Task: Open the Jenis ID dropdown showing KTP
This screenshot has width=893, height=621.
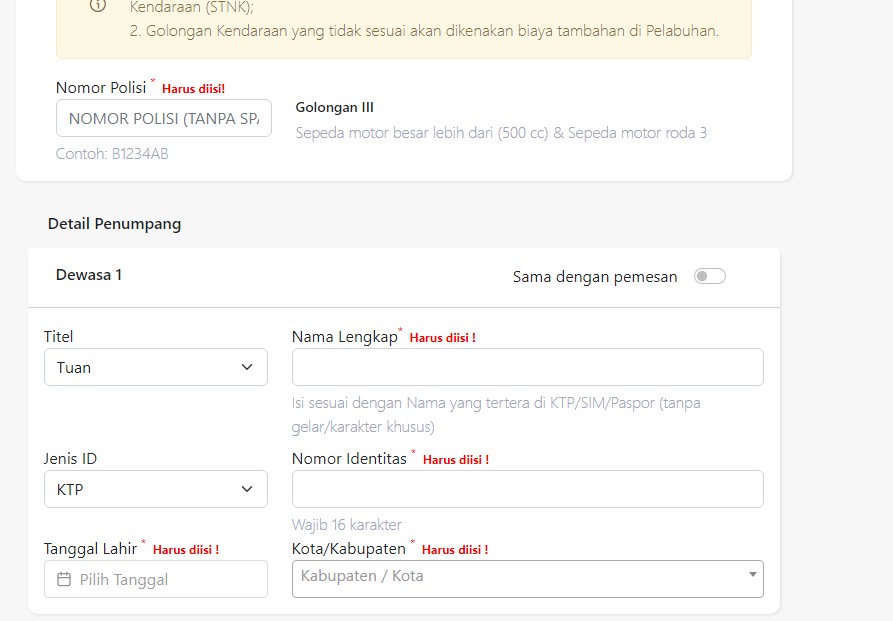Action: tap(155, 489)
